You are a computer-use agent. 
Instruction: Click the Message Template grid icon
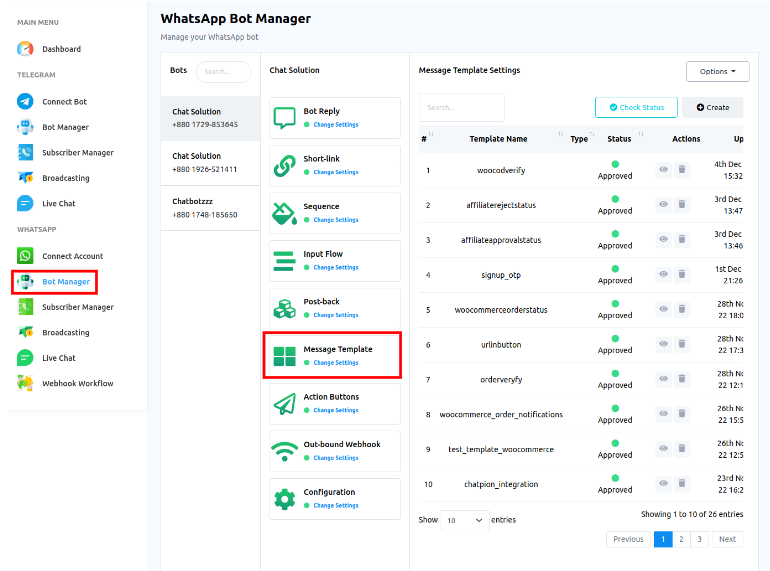coord(285,356)
